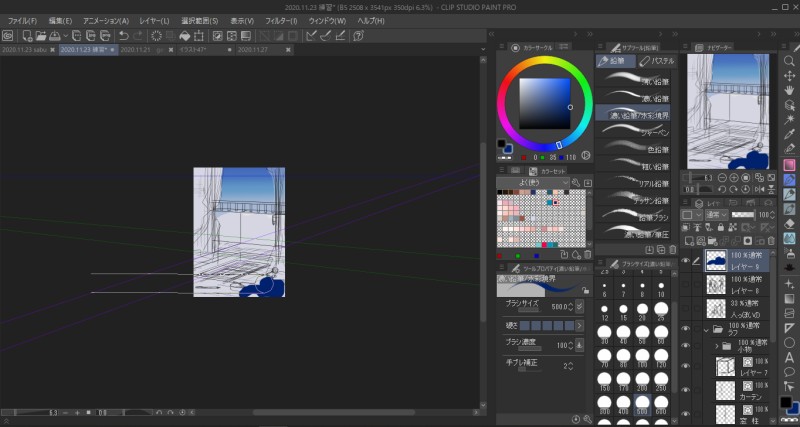Screen dimensions: 800x427
Task: Select the Zoom magnifier tool
Action: [x=789, y=61]
